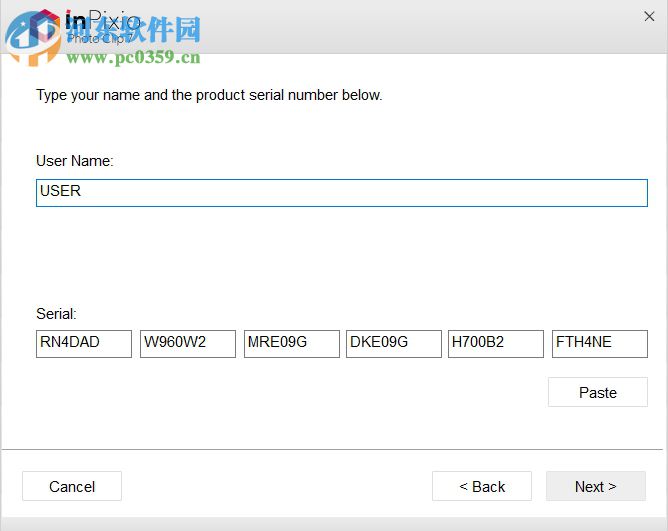This screenshot has height=531, width=668.
Task: Go back with the < Back button
Action: point(482,486)
